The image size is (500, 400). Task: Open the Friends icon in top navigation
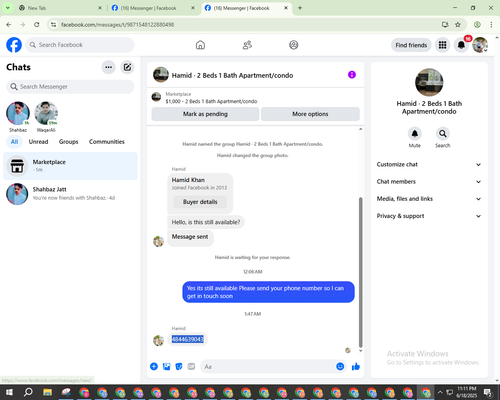247,45
